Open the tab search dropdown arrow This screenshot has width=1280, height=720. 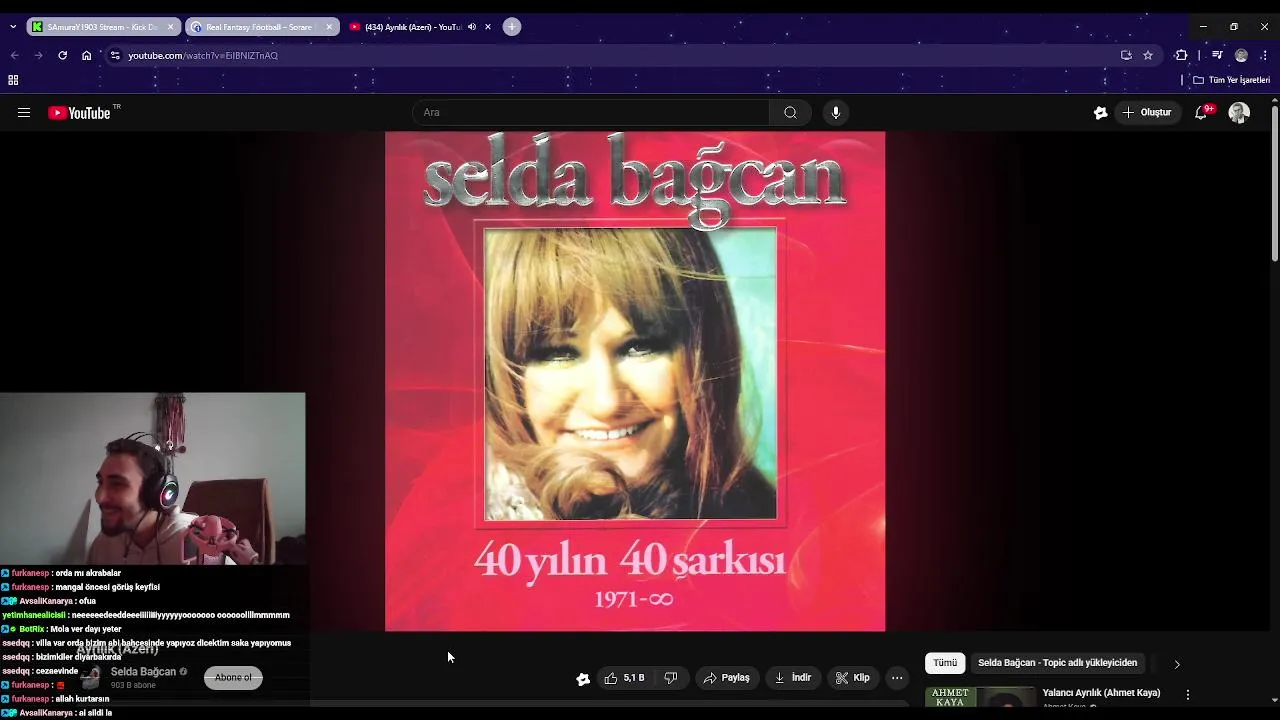coord(12,27)
